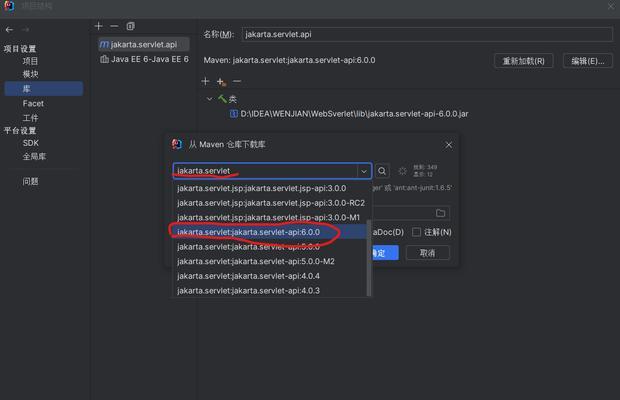
Task: Select jakarta.servlet-api:4.0.3 suggestion
Action: pos(270,291)
